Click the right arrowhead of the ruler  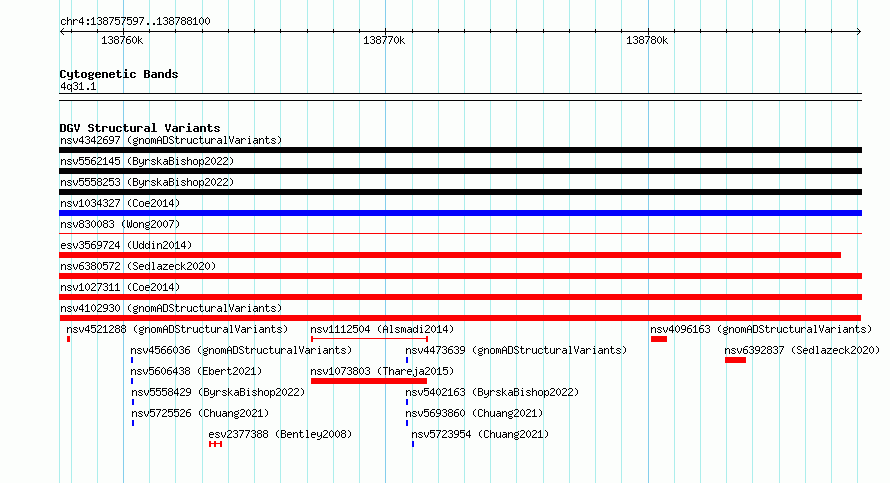(859, 32)
